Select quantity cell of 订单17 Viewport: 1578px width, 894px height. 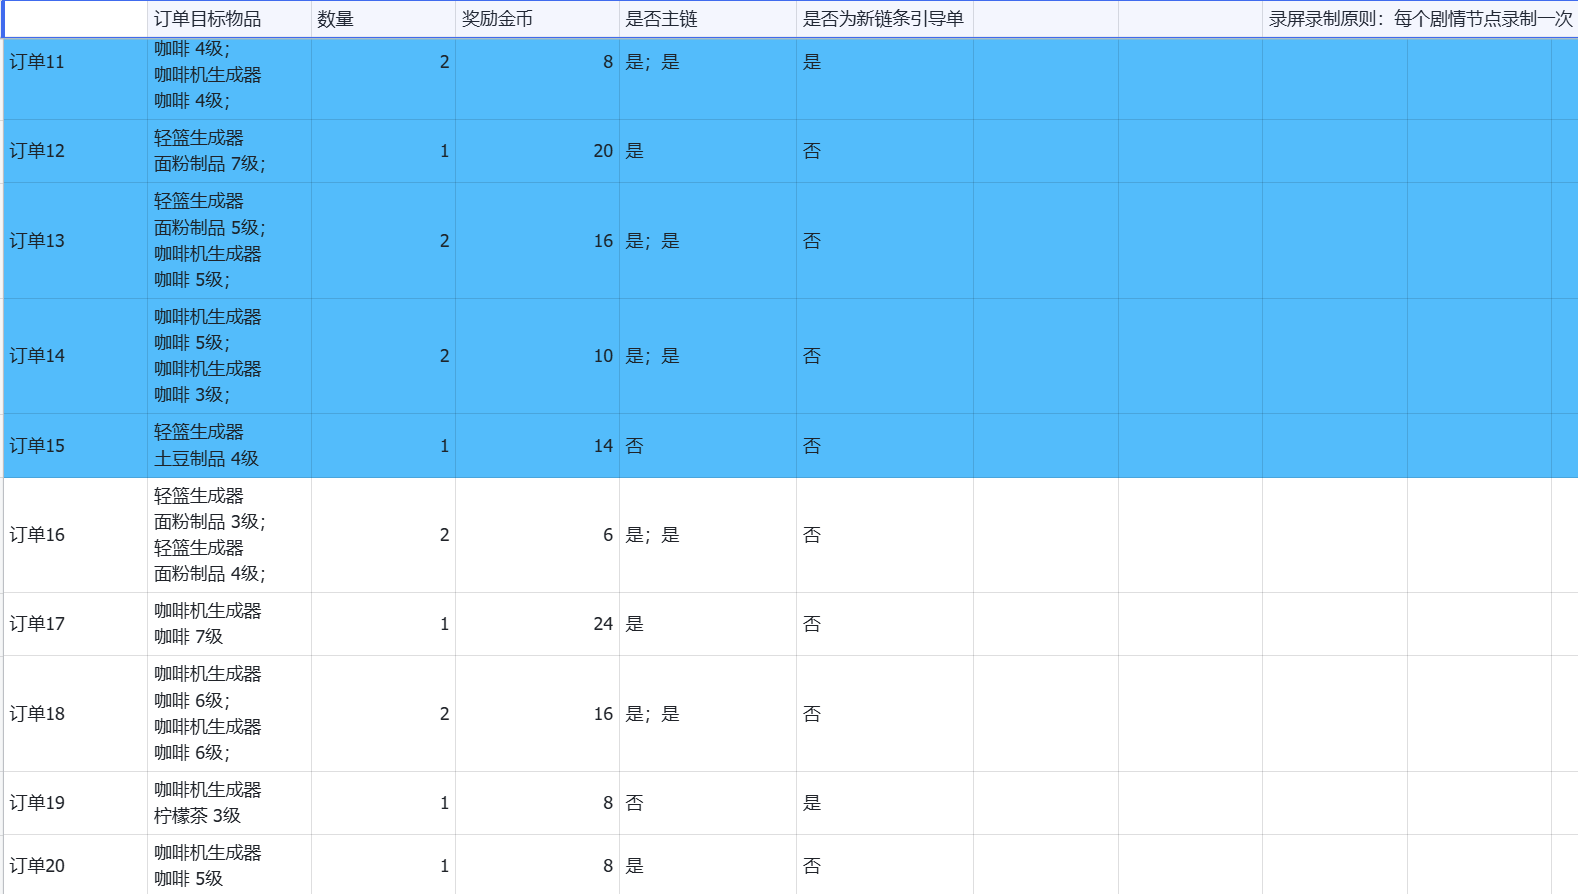tap(383, 624)
